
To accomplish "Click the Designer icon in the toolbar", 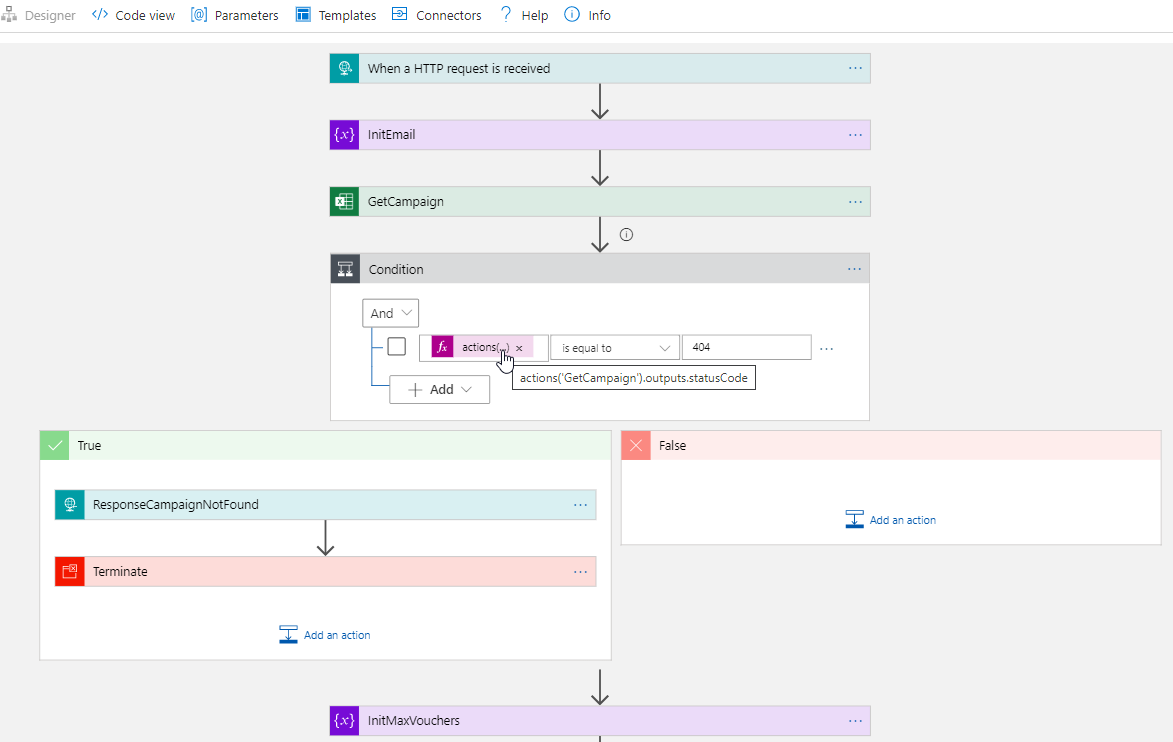I will [13, 14].
